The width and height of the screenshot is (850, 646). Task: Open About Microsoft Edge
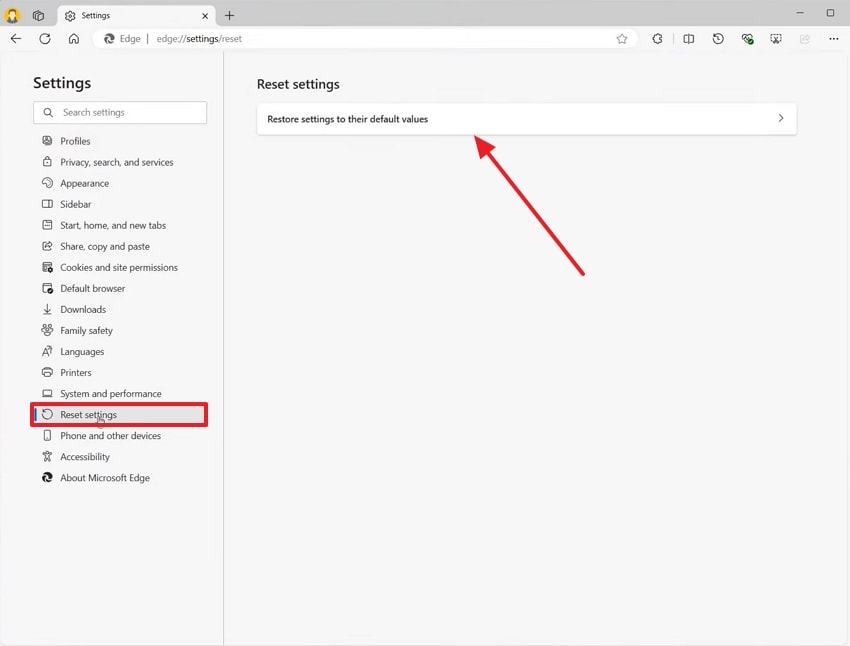pos(103,477)
